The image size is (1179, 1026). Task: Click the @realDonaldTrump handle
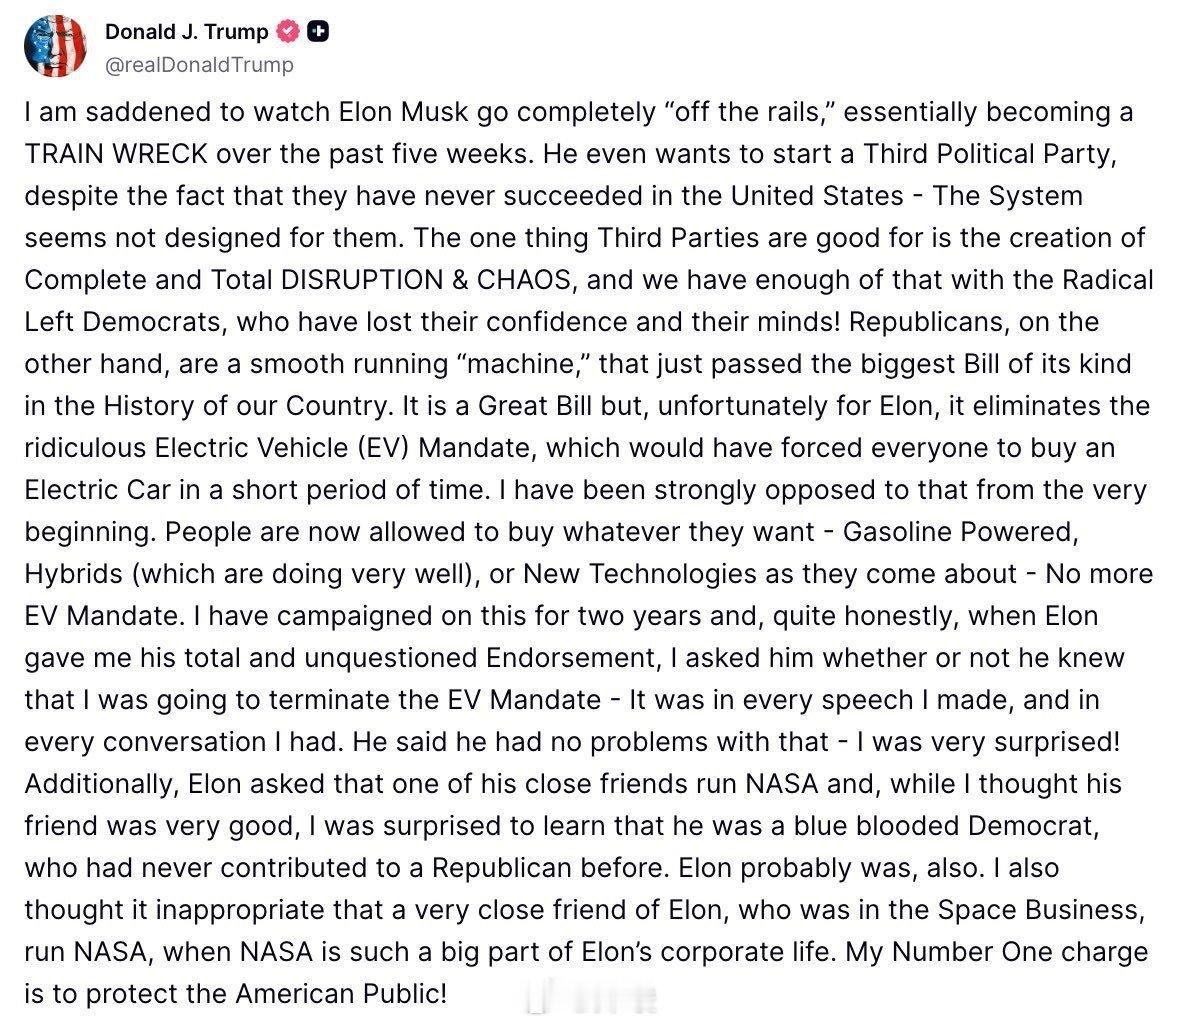pos(199,65)
